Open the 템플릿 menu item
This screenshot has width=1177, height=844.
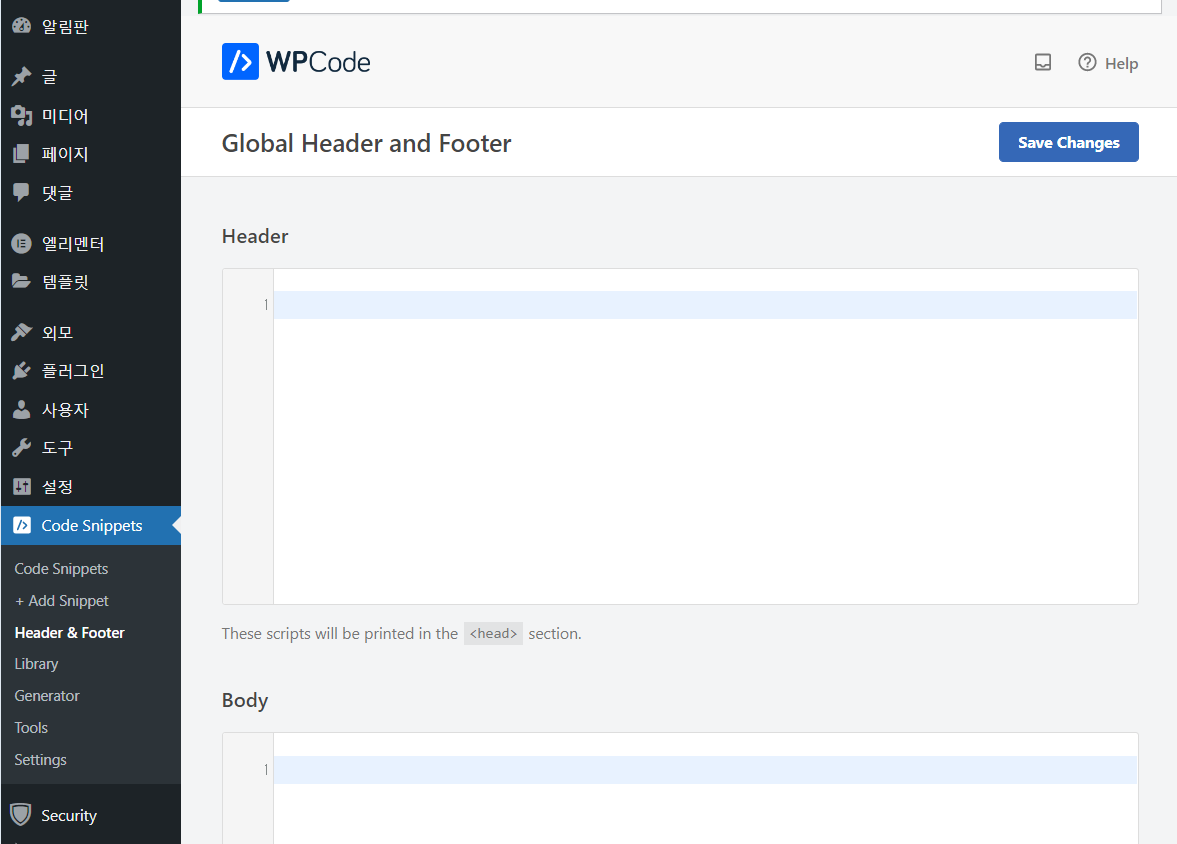click(91, 282)
